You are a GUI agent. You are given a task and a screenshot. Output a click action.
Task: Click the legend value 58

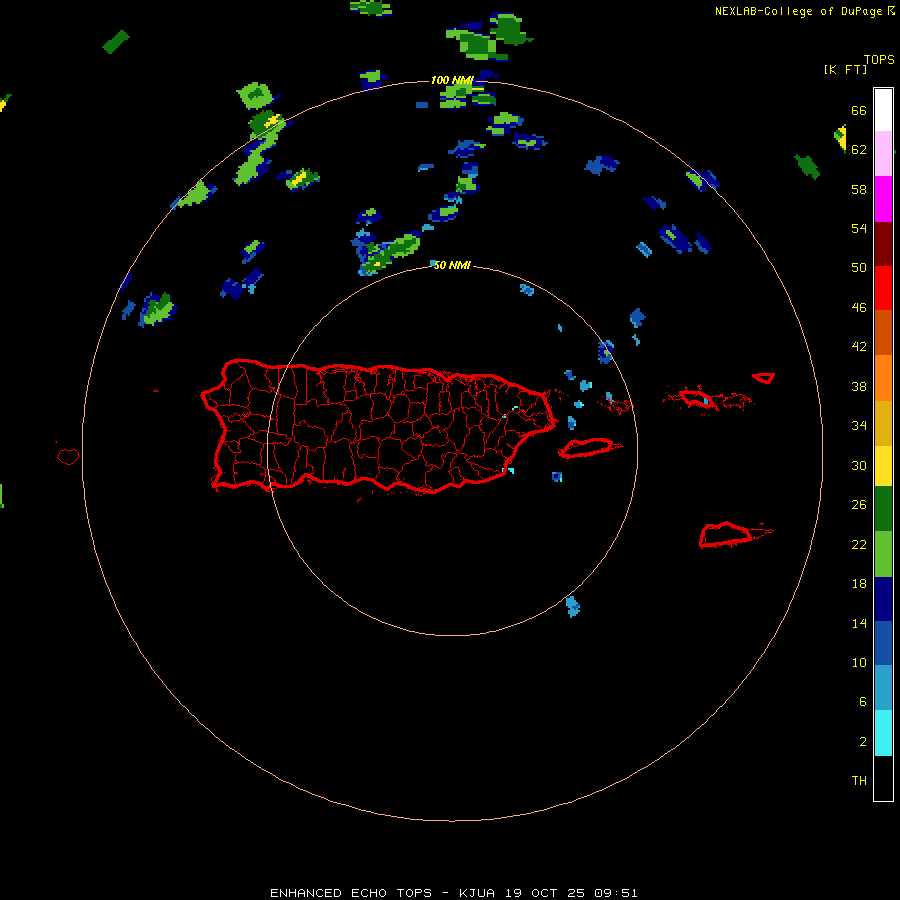[859, 189]
